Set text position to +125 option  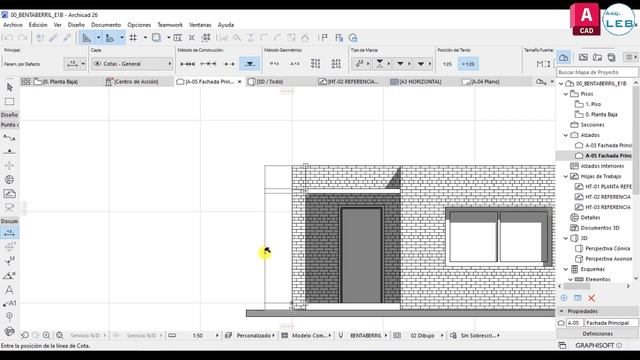(x=468, y=64)
